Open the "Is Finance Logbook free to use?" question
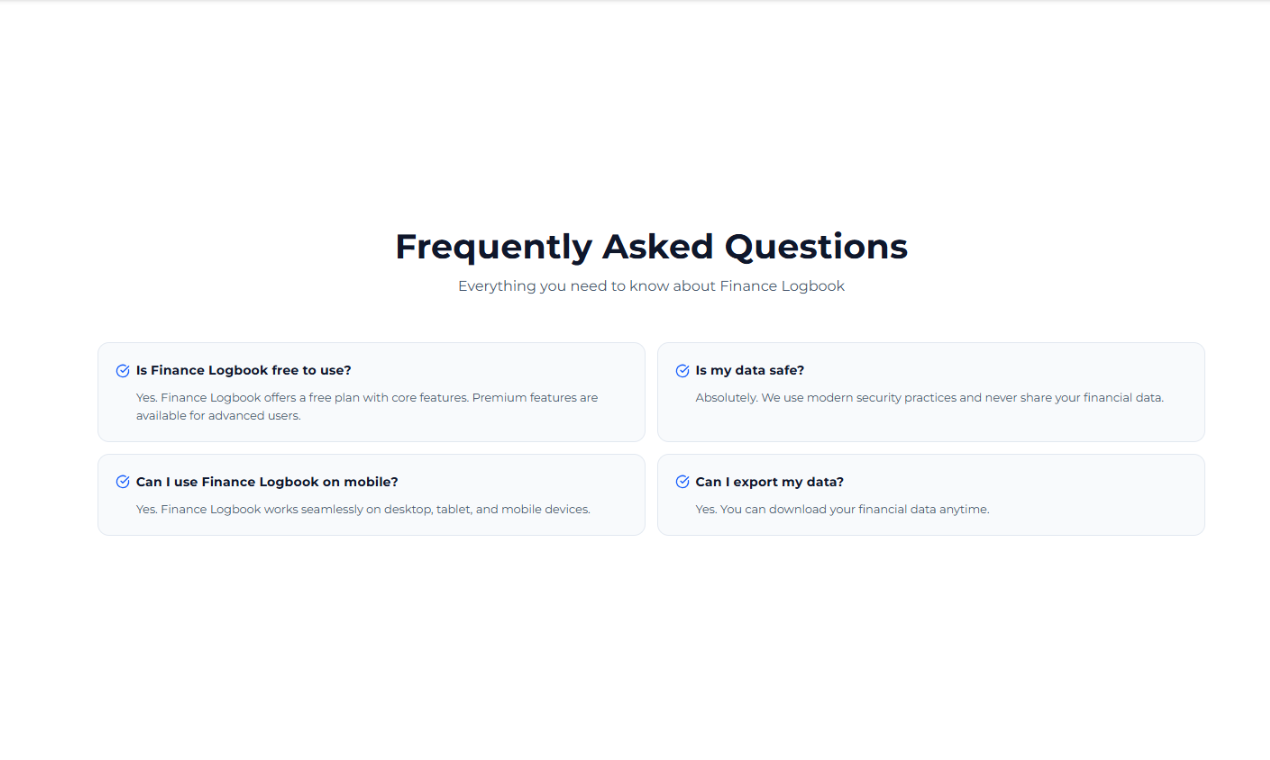The height and width of the screenshot is (760, 1270). click(244, 371)
